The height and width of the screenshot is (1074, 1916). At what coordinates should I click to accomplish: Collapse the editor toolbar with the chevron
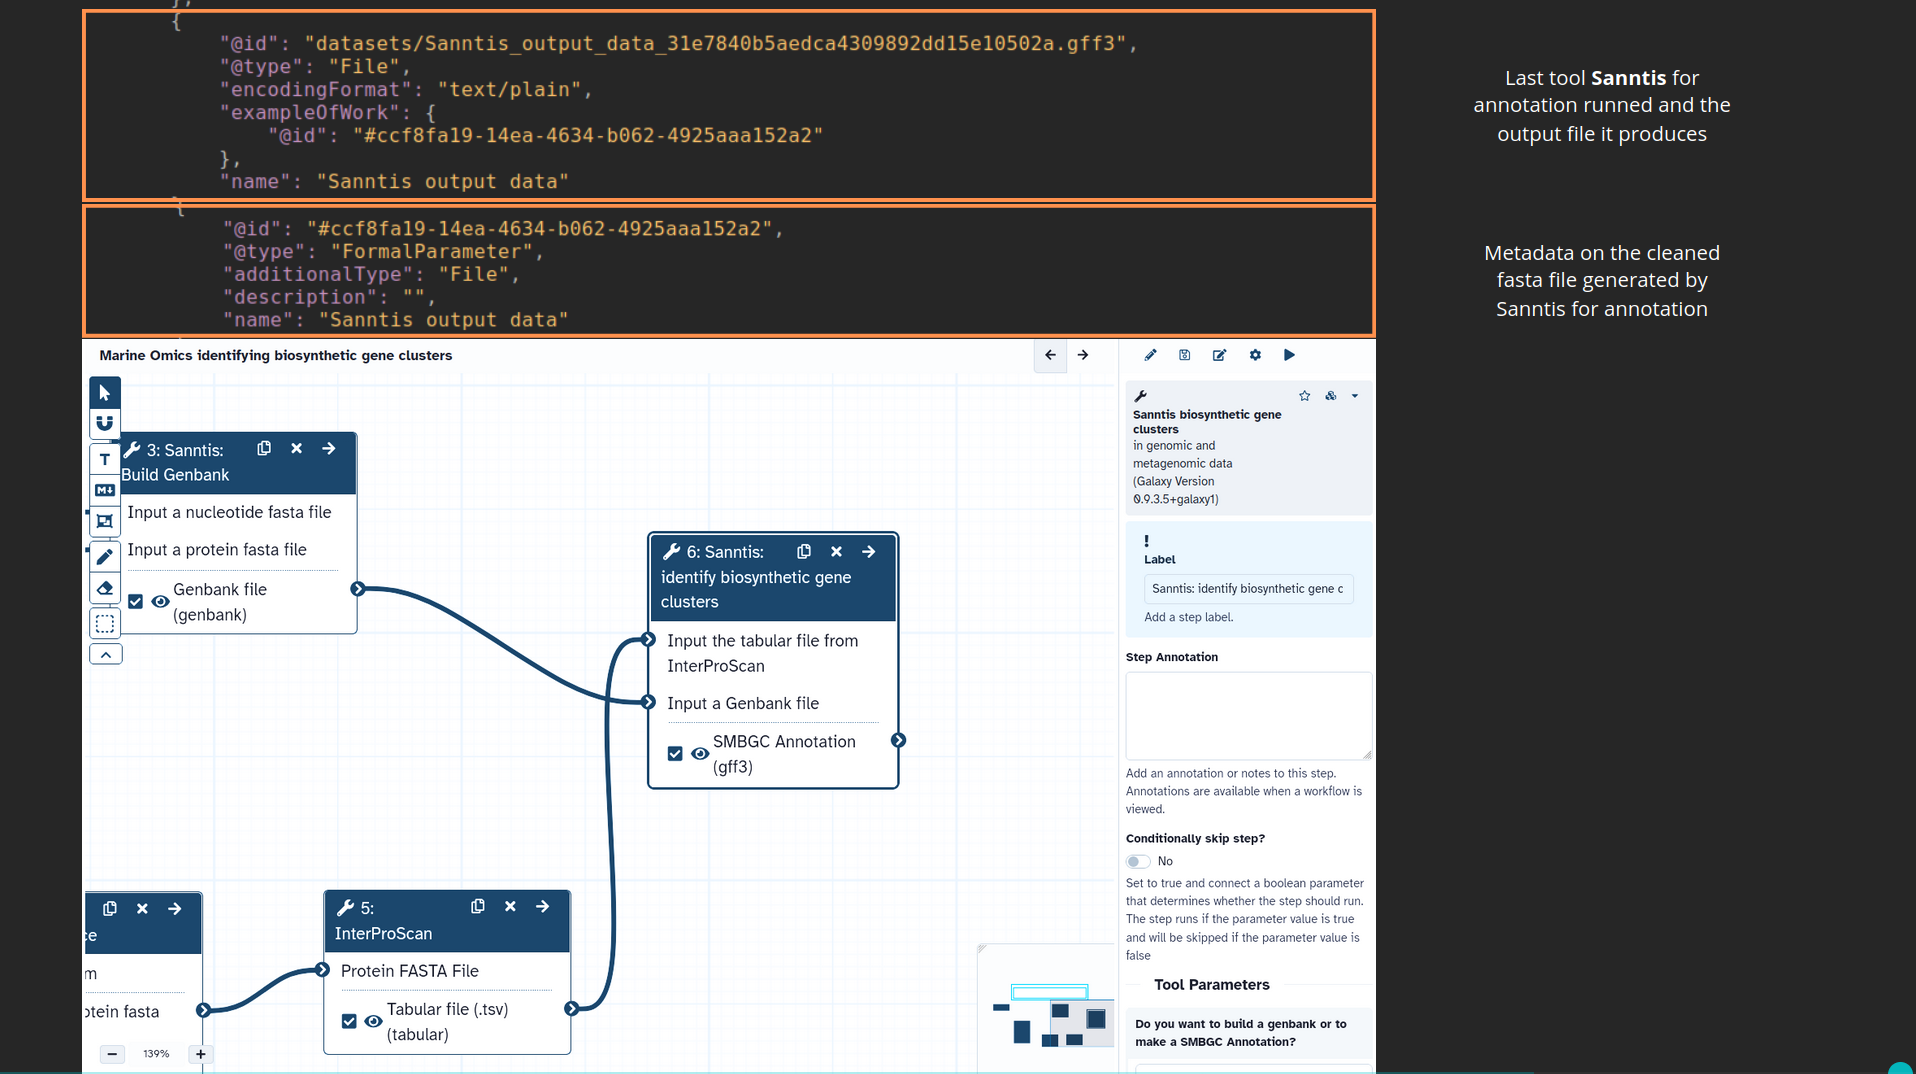105,654
